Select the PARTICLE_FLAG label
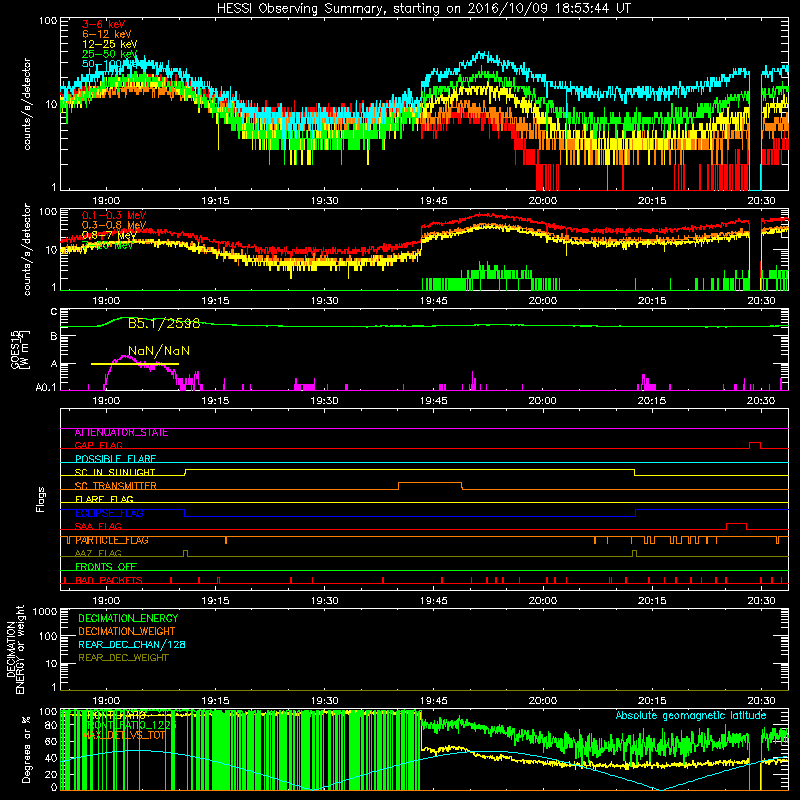The width and height of the screenshot is (800, 800). 112,540
